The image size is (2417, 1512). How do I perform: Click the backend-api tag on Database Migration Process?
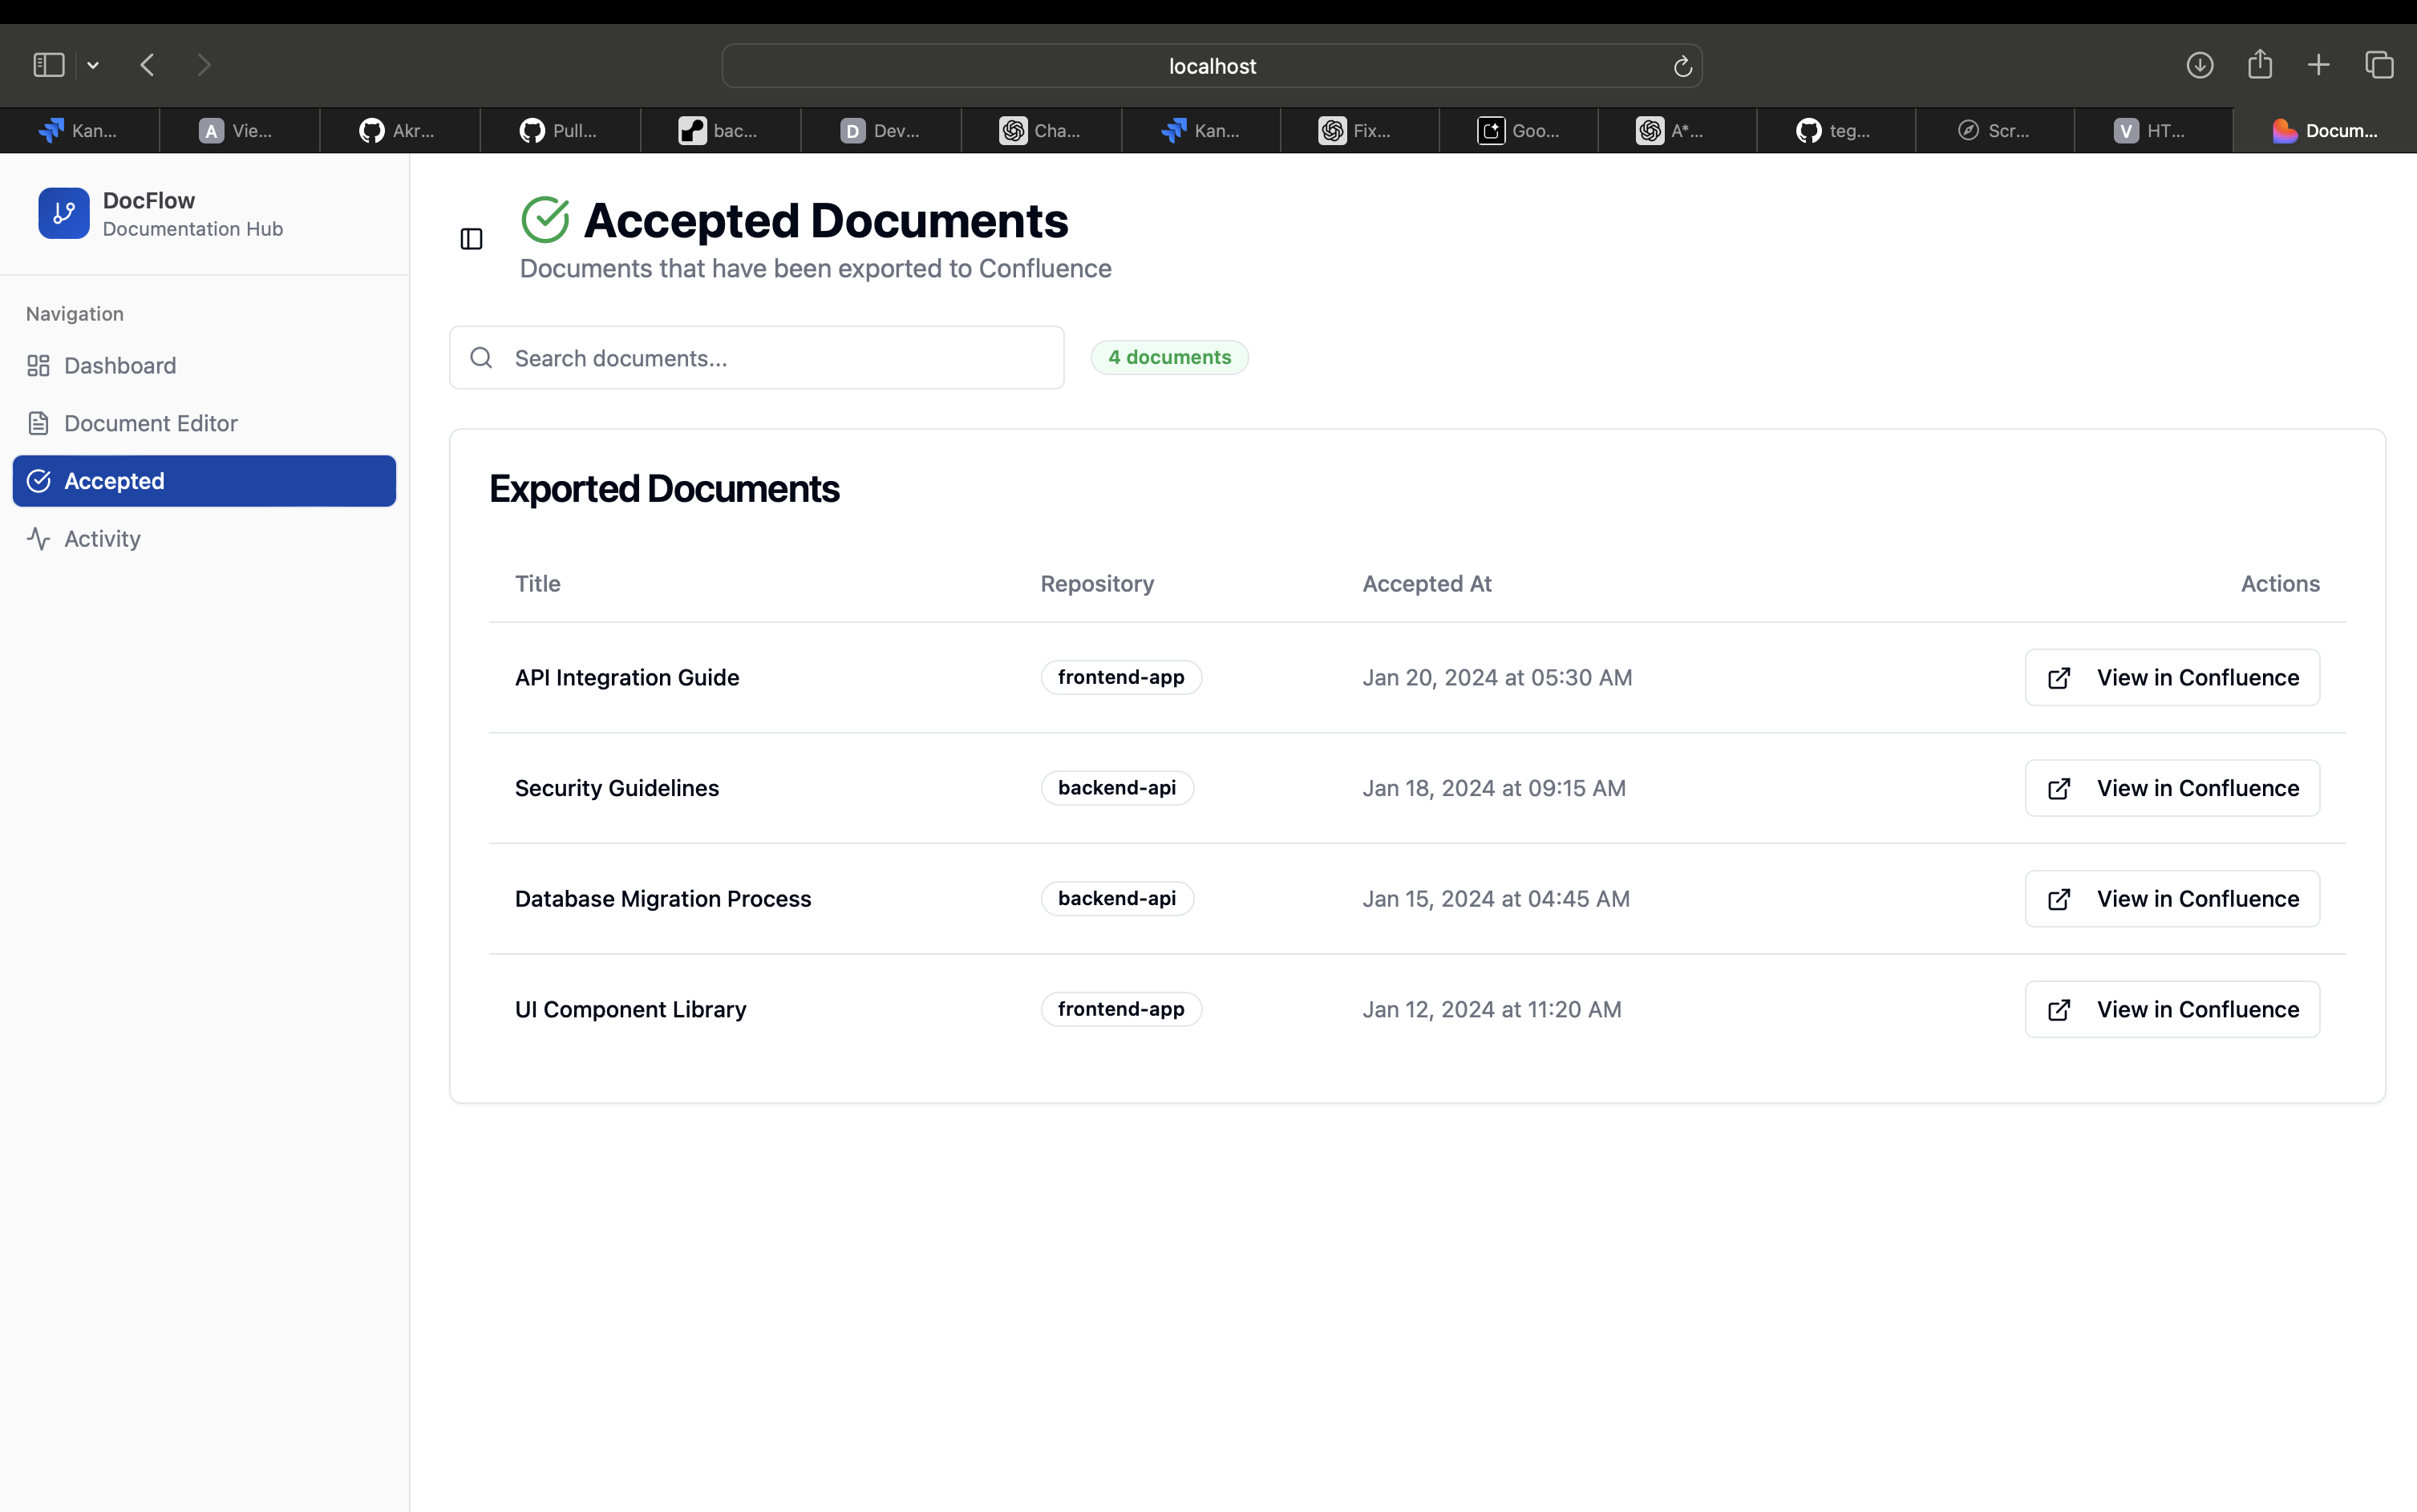1116,898
